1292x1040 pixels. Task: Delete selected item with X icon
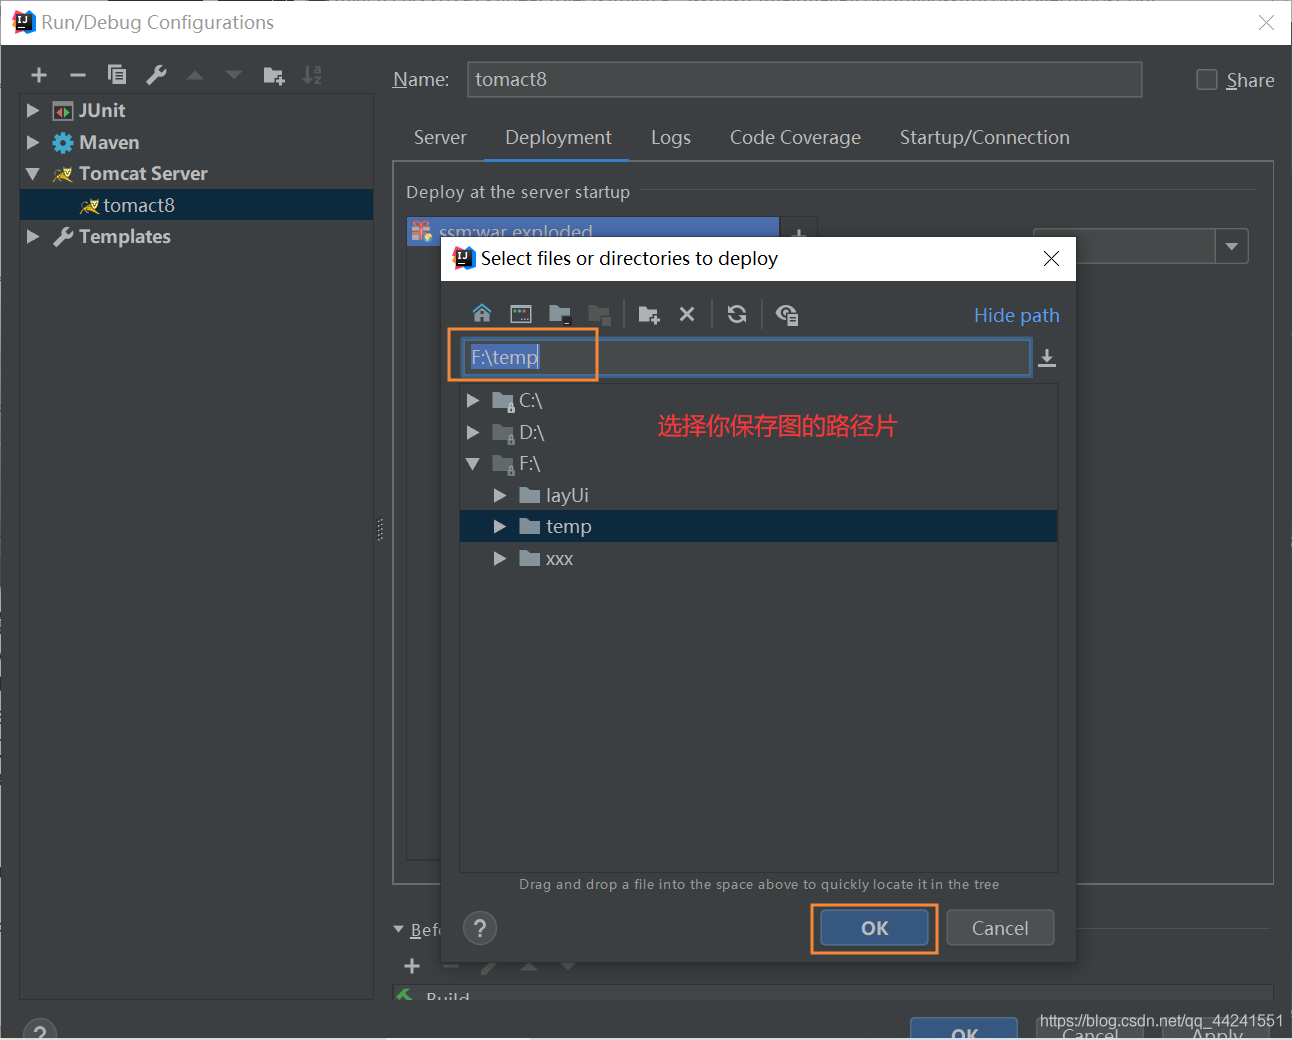[687, 314]
